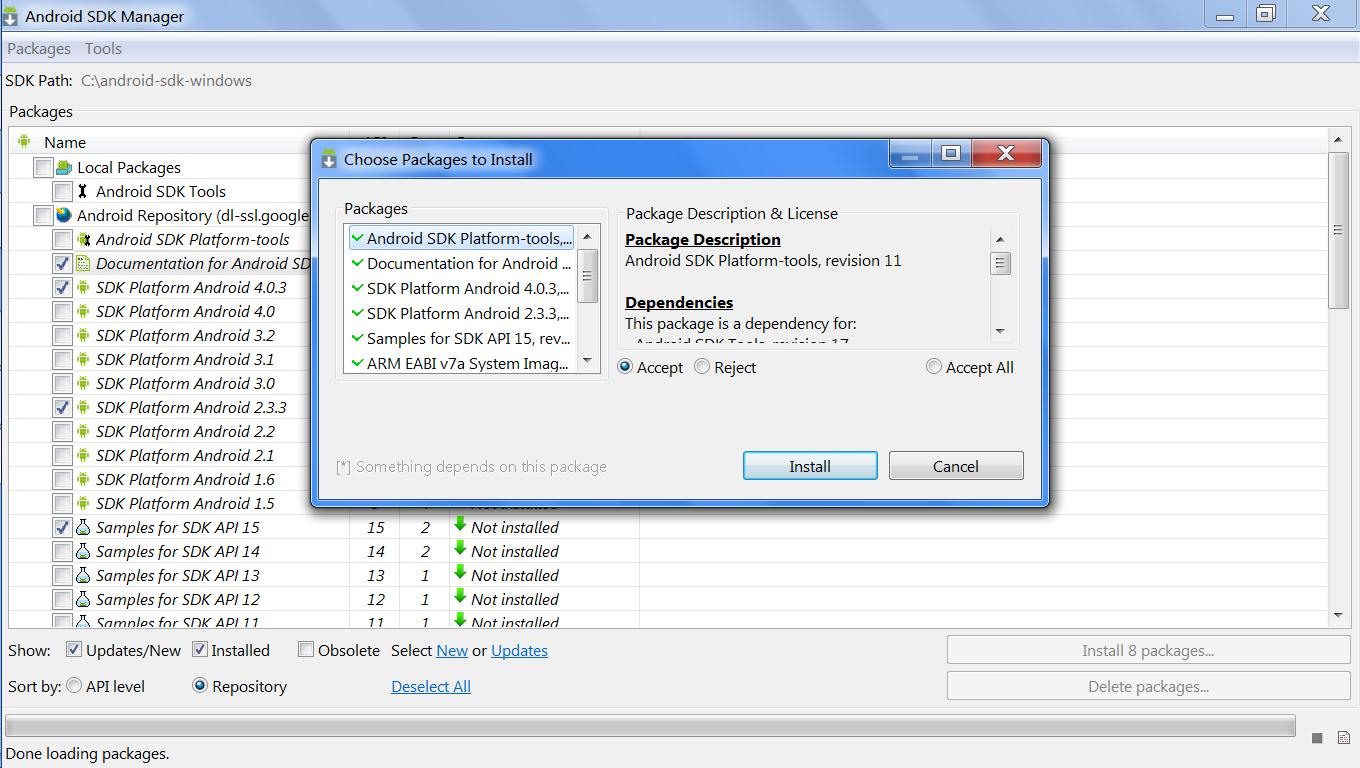Choose the Accept radio button
Viewport: 1360px width, 768px height.
click(x=626, y=367)
